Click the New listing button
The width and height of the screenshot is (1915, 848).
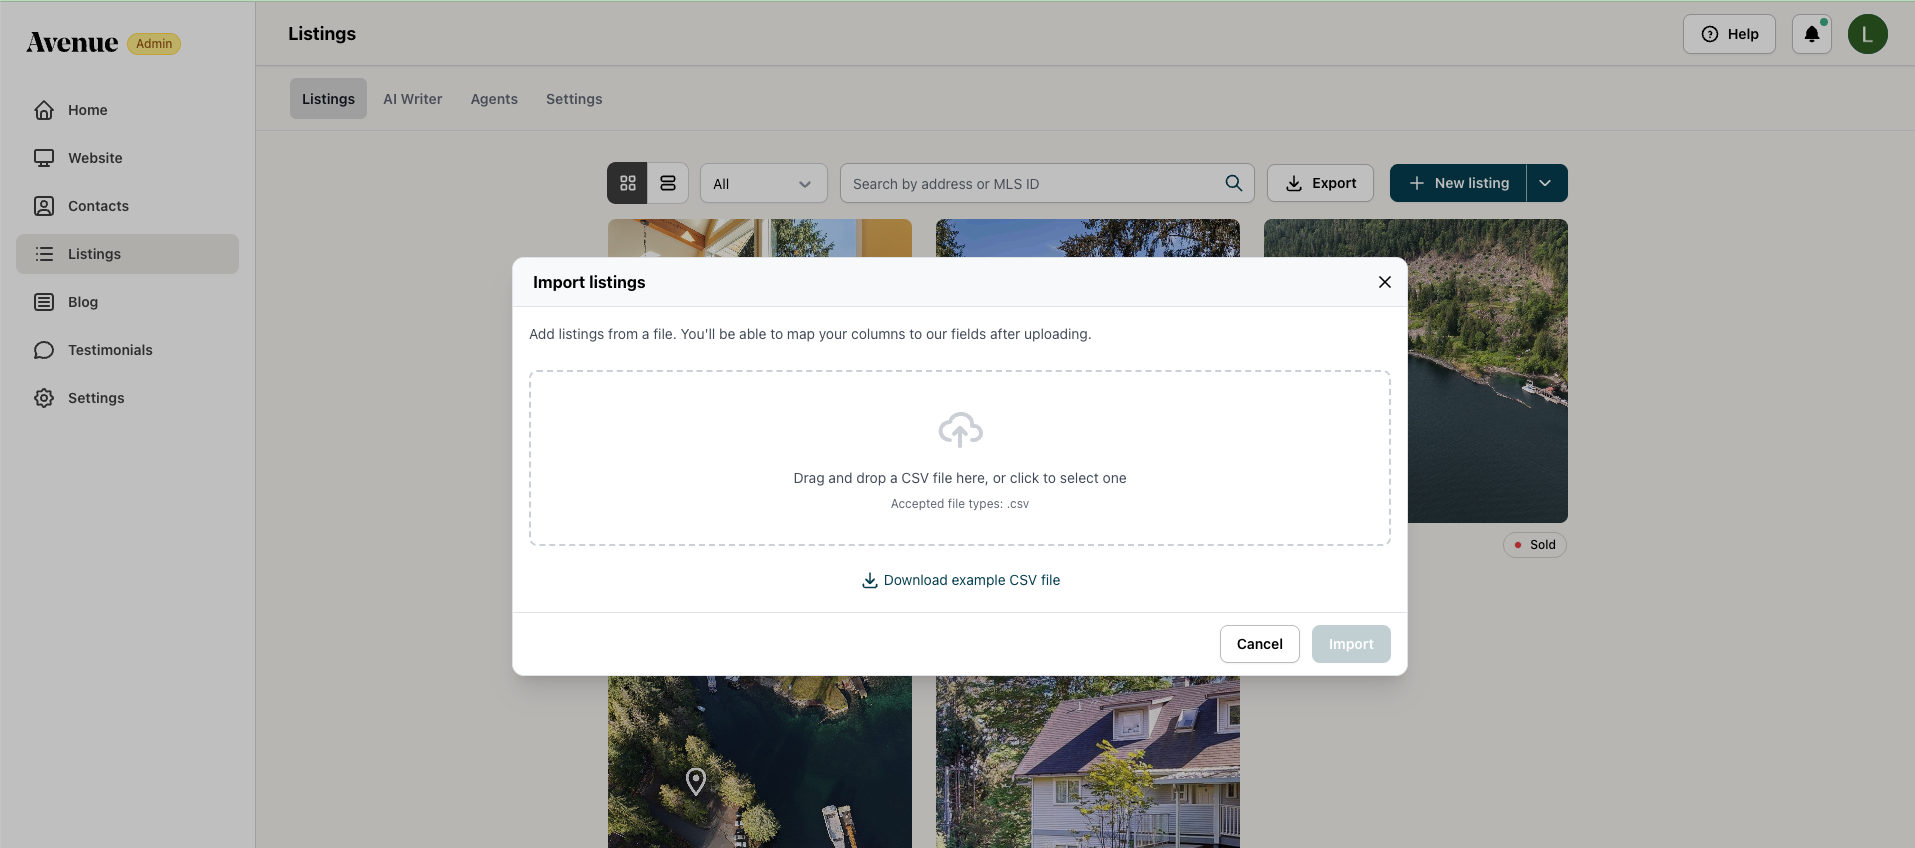(1458, 183)
